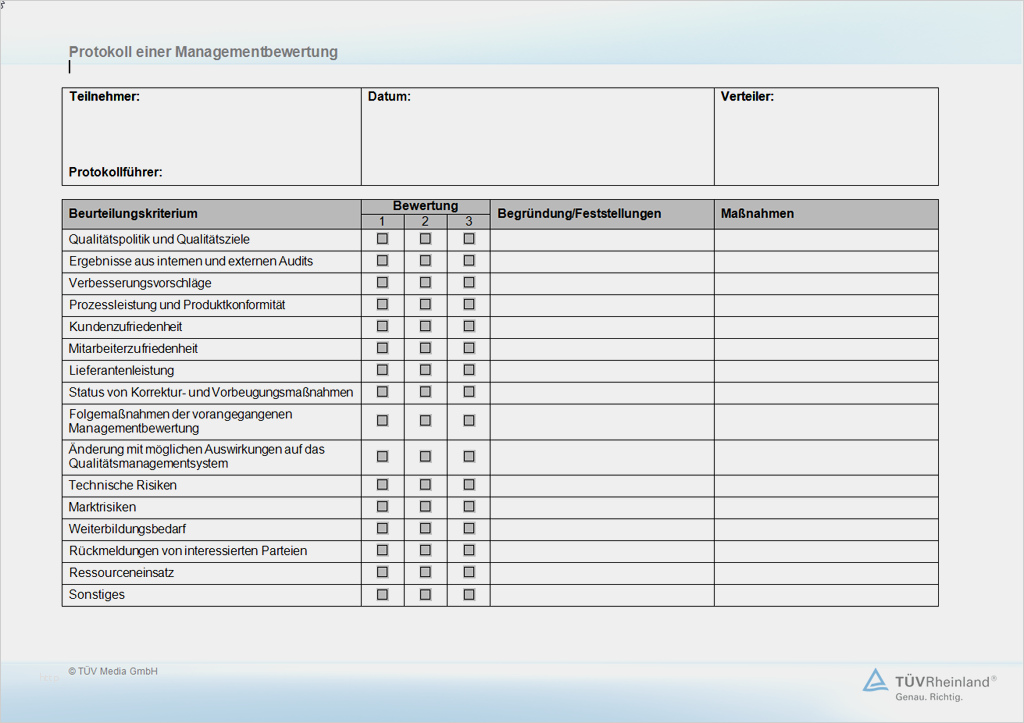Tick rating 1 for Mitarbeiterzufriedenheit

(x=382, y=348)
